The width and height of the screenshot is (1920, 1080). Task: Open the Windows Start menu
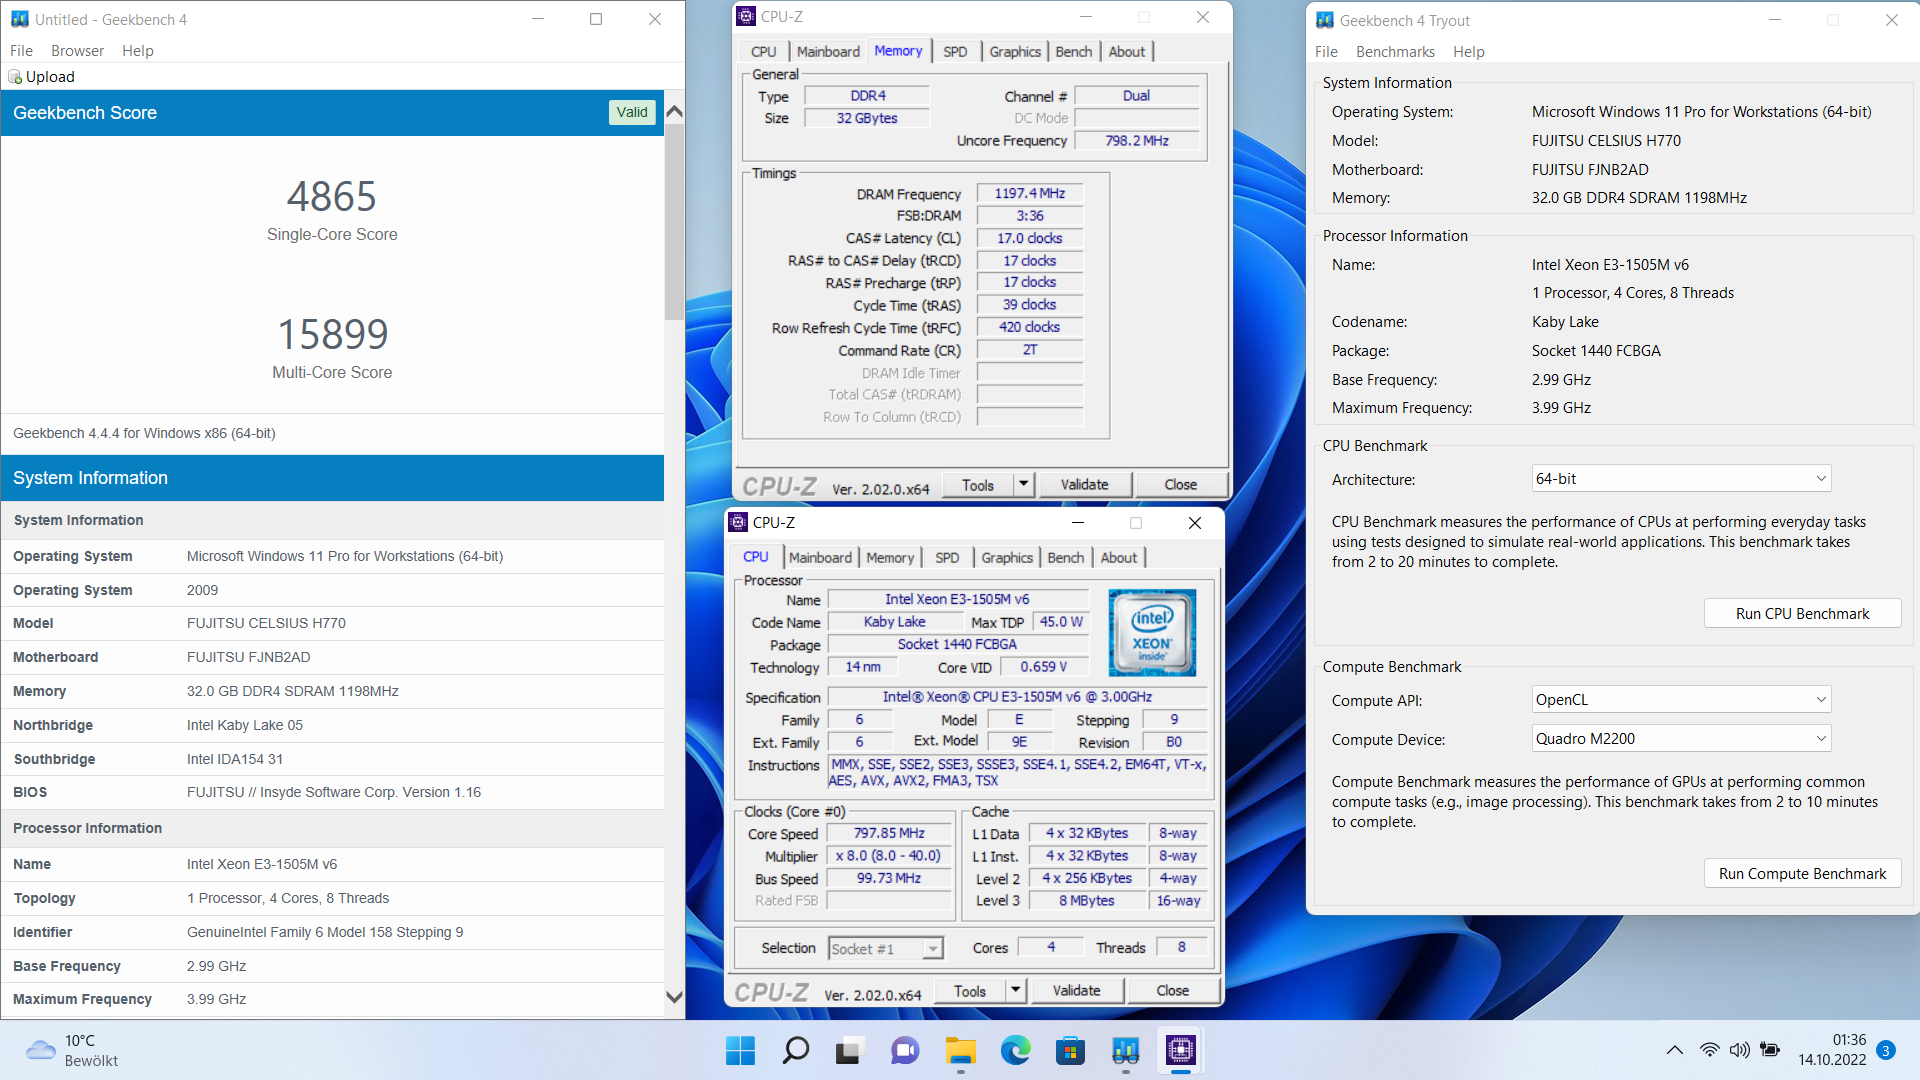tap(740, 1051)
